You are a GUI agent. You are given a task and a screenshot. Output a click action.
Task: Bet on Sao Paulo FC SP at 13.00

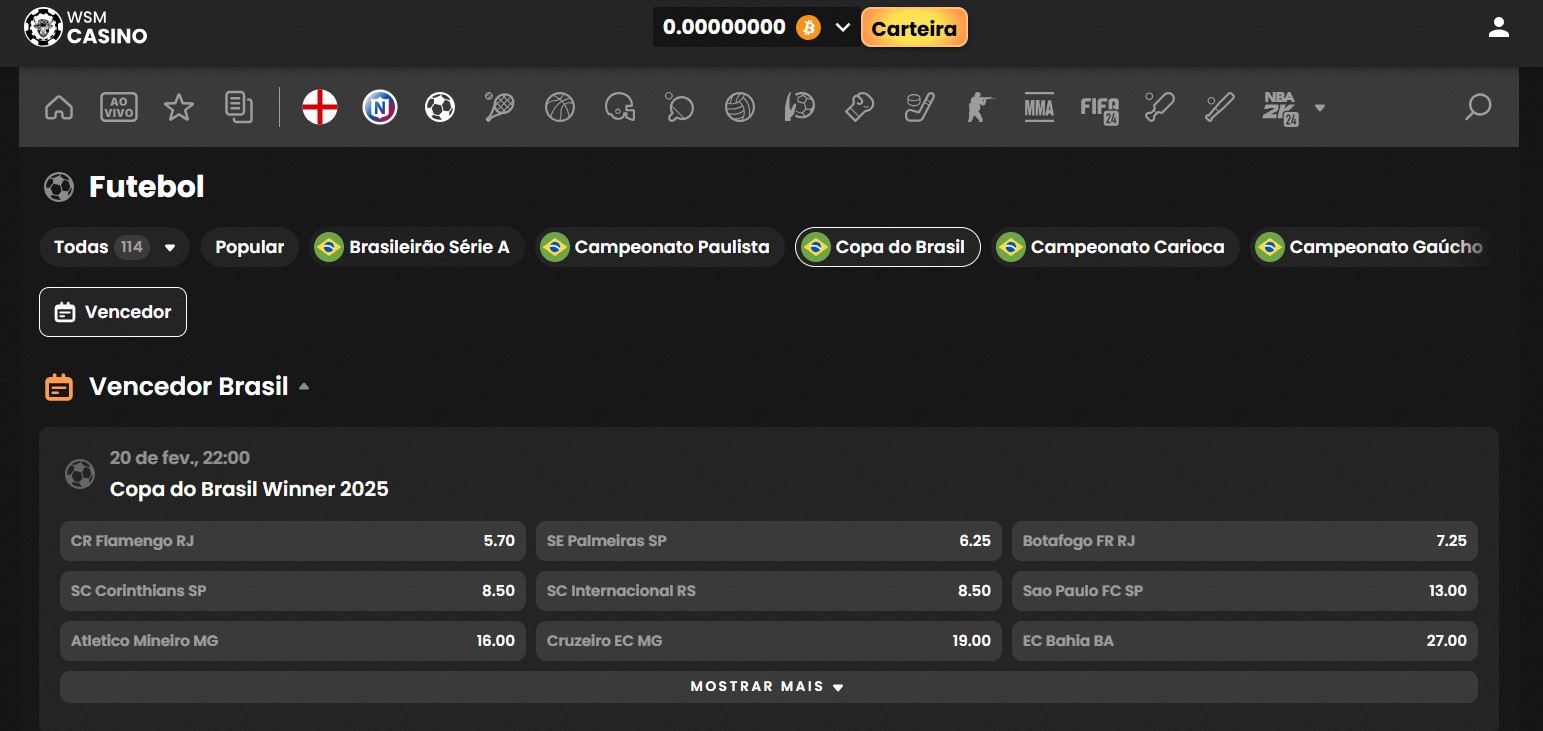click(x=1244, y=591)
